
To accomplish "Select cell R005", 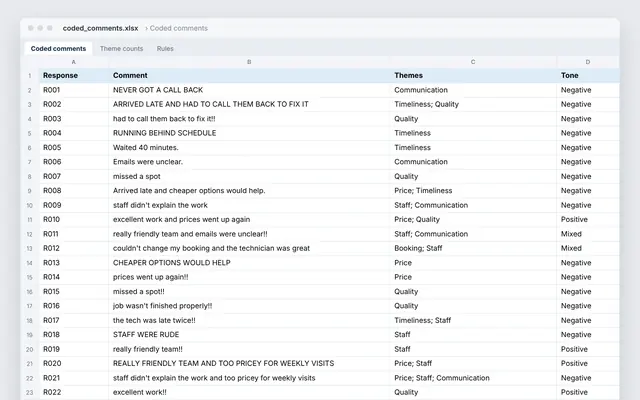I will 74,148.
